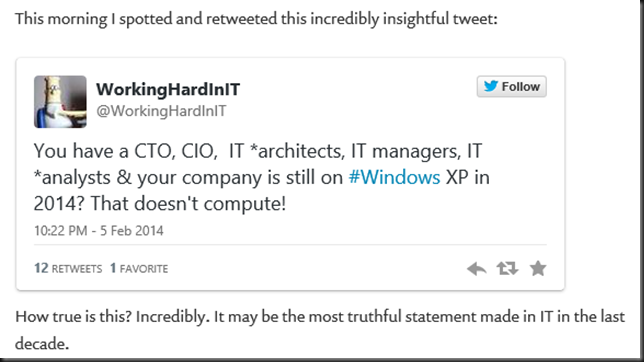The width and height of the screenshot is (644, 362).
Task: Click the 'That doesn't compute!' sentence
Action: click(x=188, y=203)
